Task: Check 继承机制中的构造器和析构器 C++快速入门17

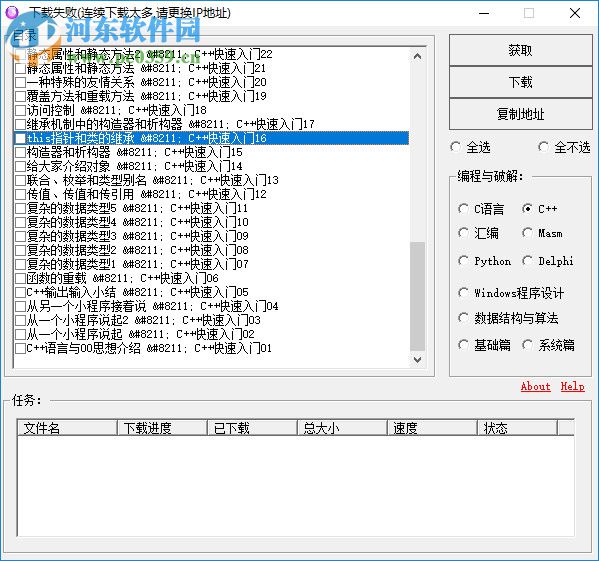Action: point(20,124)
